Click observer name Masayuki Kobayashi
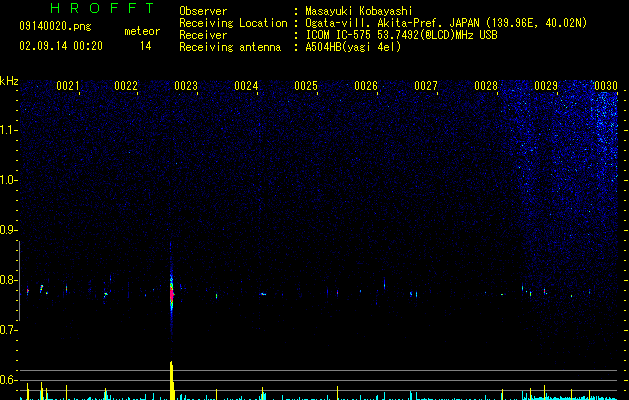Screen dimensions: 629x400 359,11
